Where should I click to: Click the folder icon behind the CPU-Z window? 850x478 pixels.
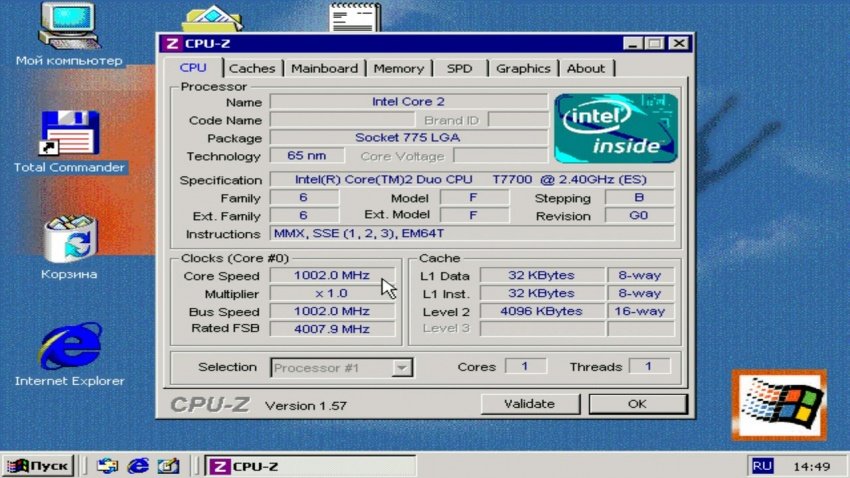(212, 18)
